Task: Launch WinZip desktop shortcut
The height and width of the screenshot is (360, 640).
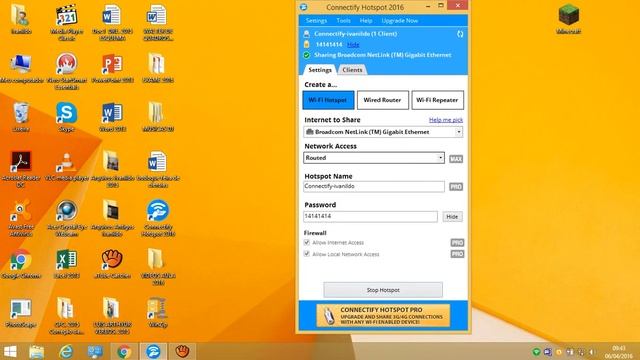Action: coord(158,313)
